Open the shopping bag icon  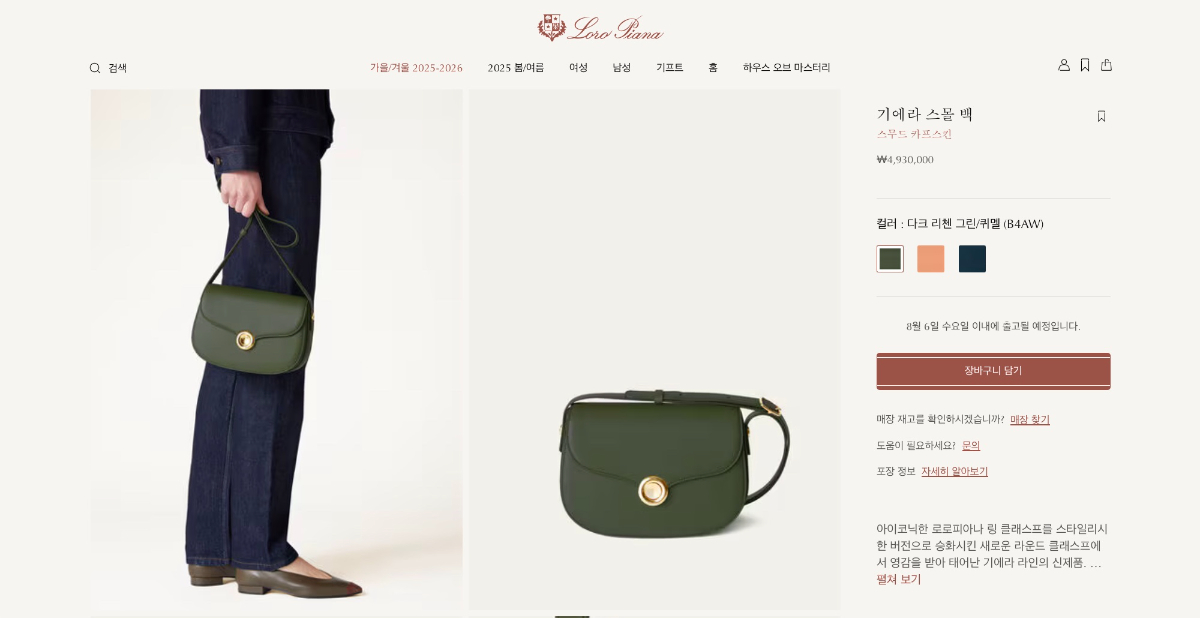point(1106,65)
